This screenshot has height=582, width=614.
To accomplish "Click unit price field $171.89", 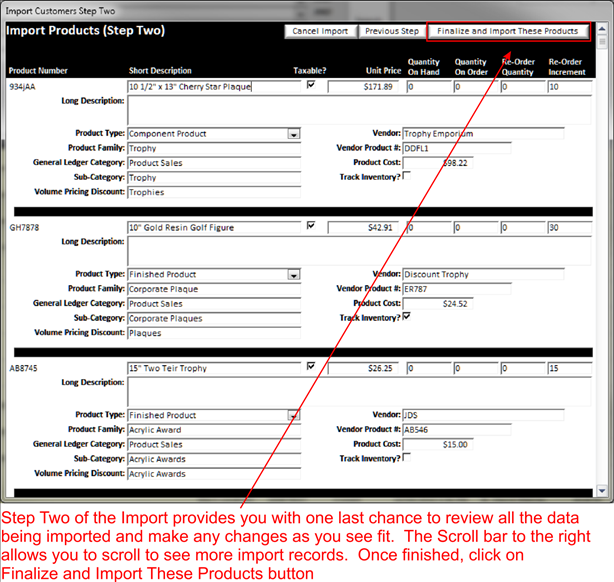I will (363, 87).
